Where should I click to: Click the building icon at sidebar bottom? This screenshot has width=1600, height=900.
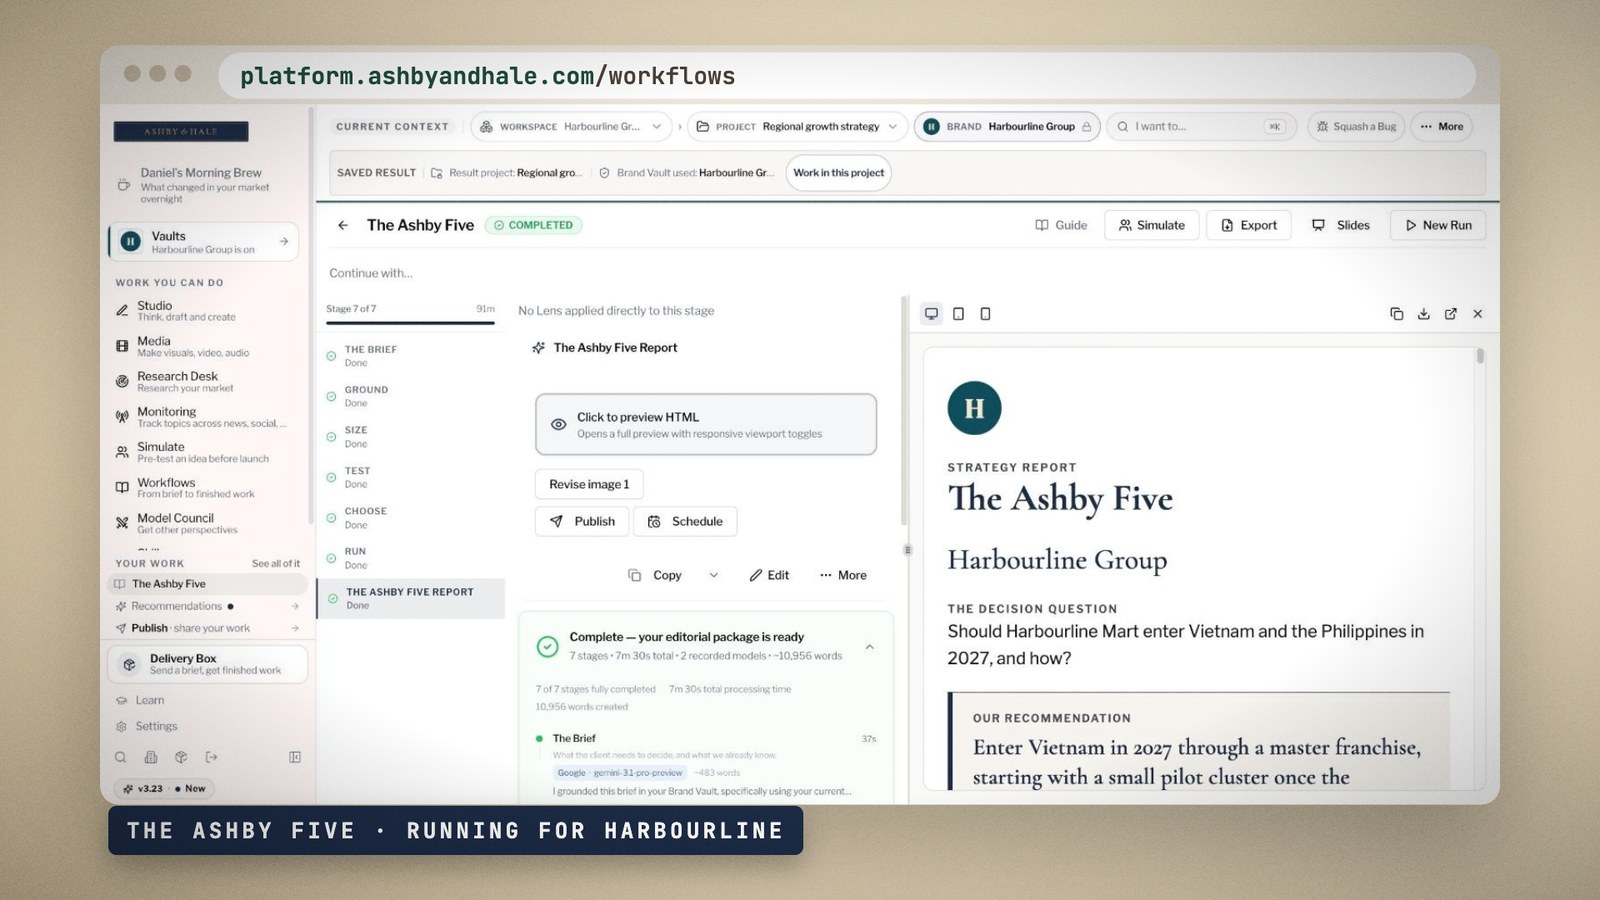point(151,758)
